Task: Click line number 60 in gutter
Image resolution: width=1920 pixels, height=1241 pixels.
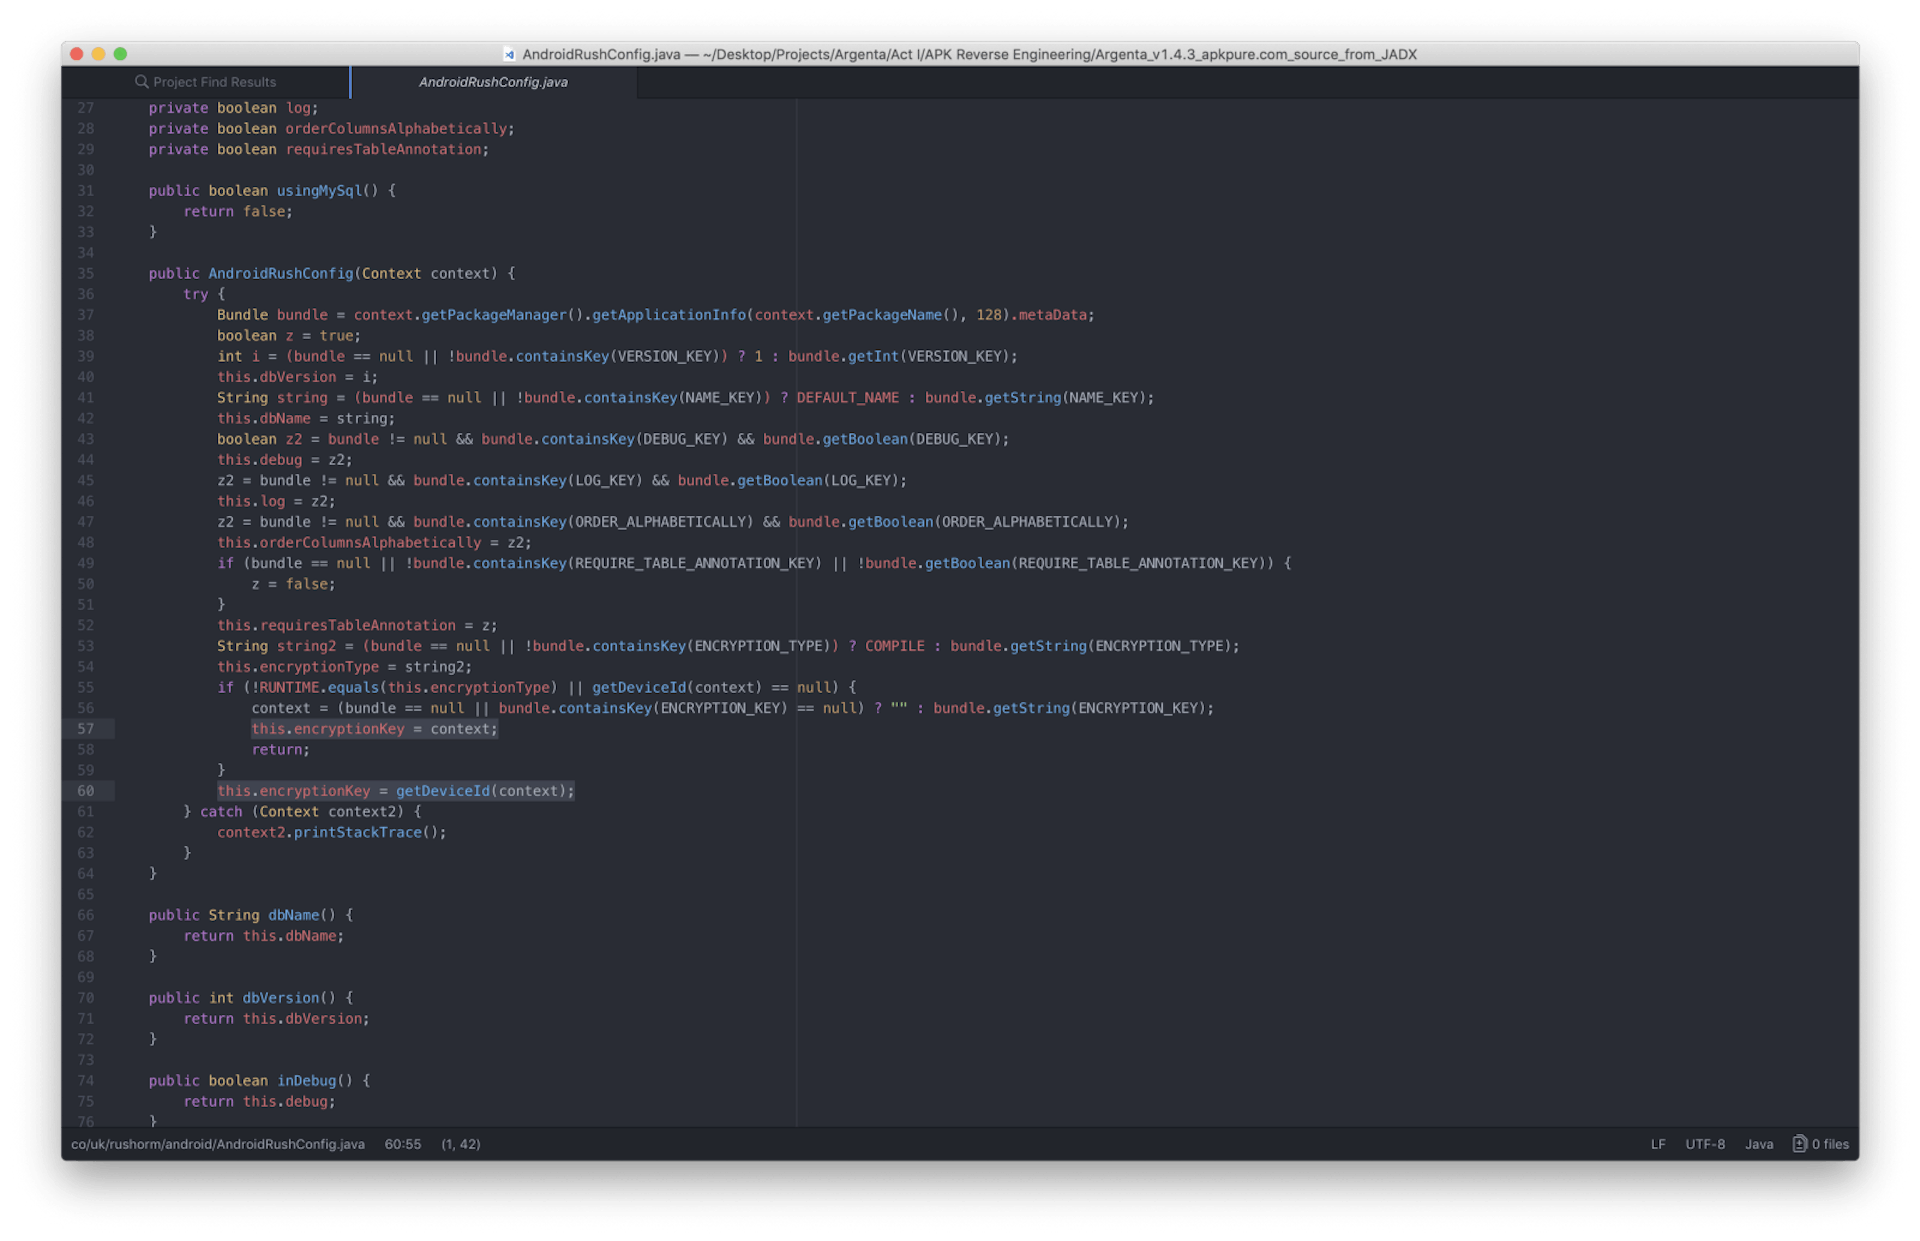Action: (x=86, y=791)
